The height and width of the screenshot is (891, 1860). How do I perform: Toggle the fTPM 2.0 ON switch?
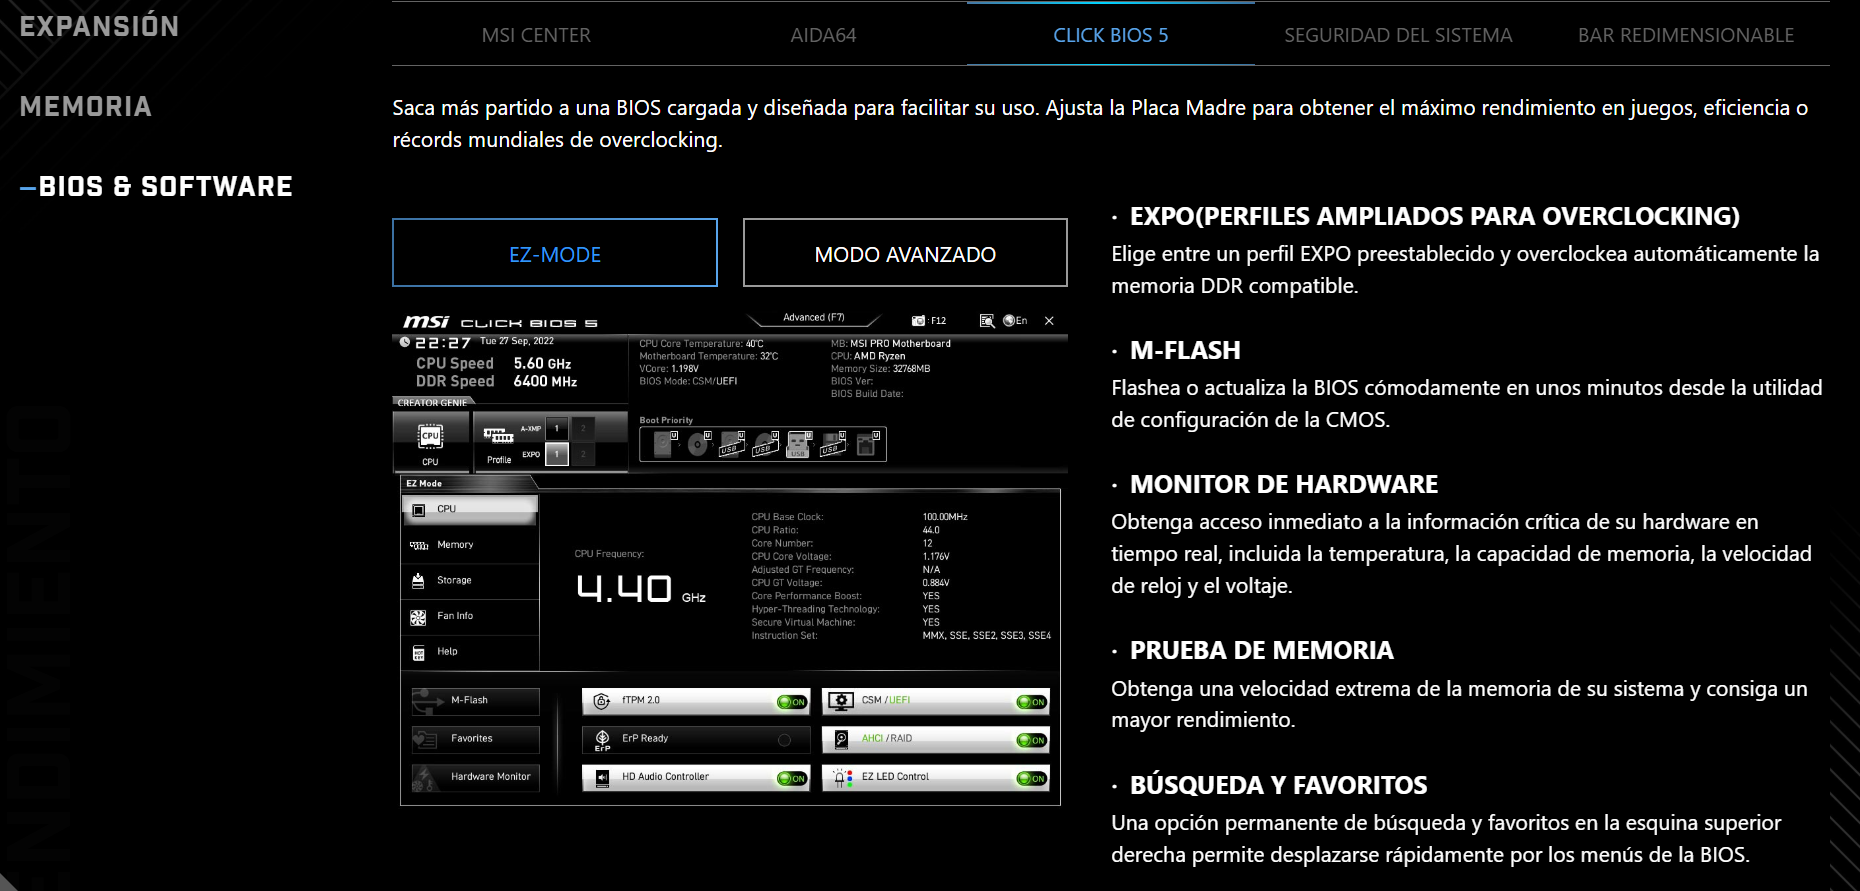coord(792,702)
